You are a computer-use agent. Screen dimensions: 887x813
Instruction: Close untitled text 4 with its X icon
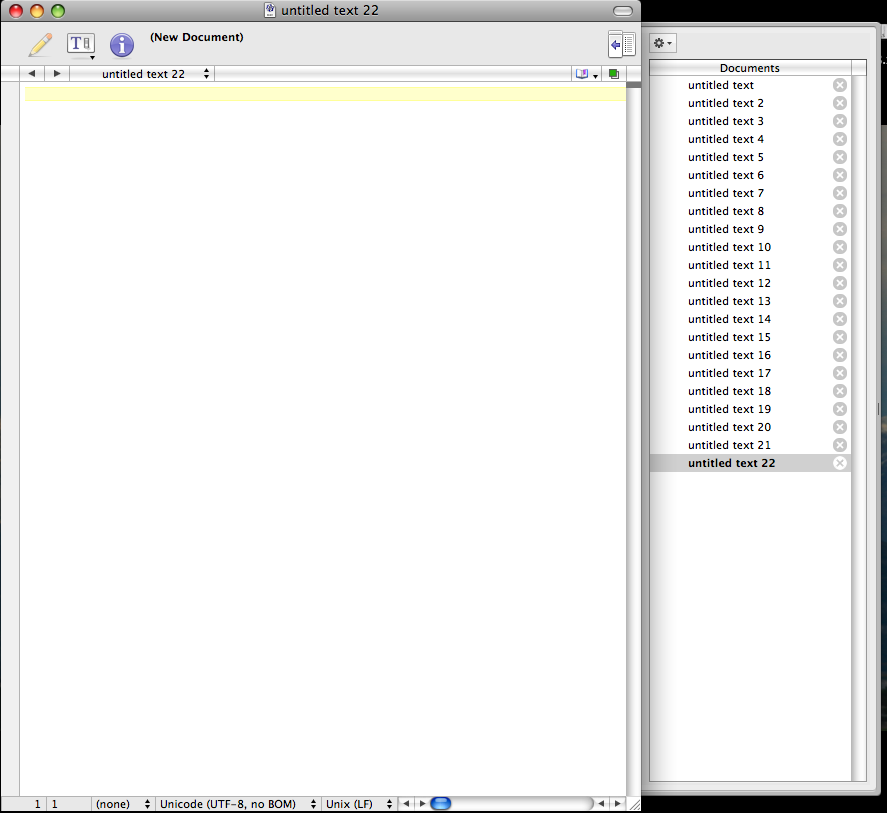coord(840,139)
